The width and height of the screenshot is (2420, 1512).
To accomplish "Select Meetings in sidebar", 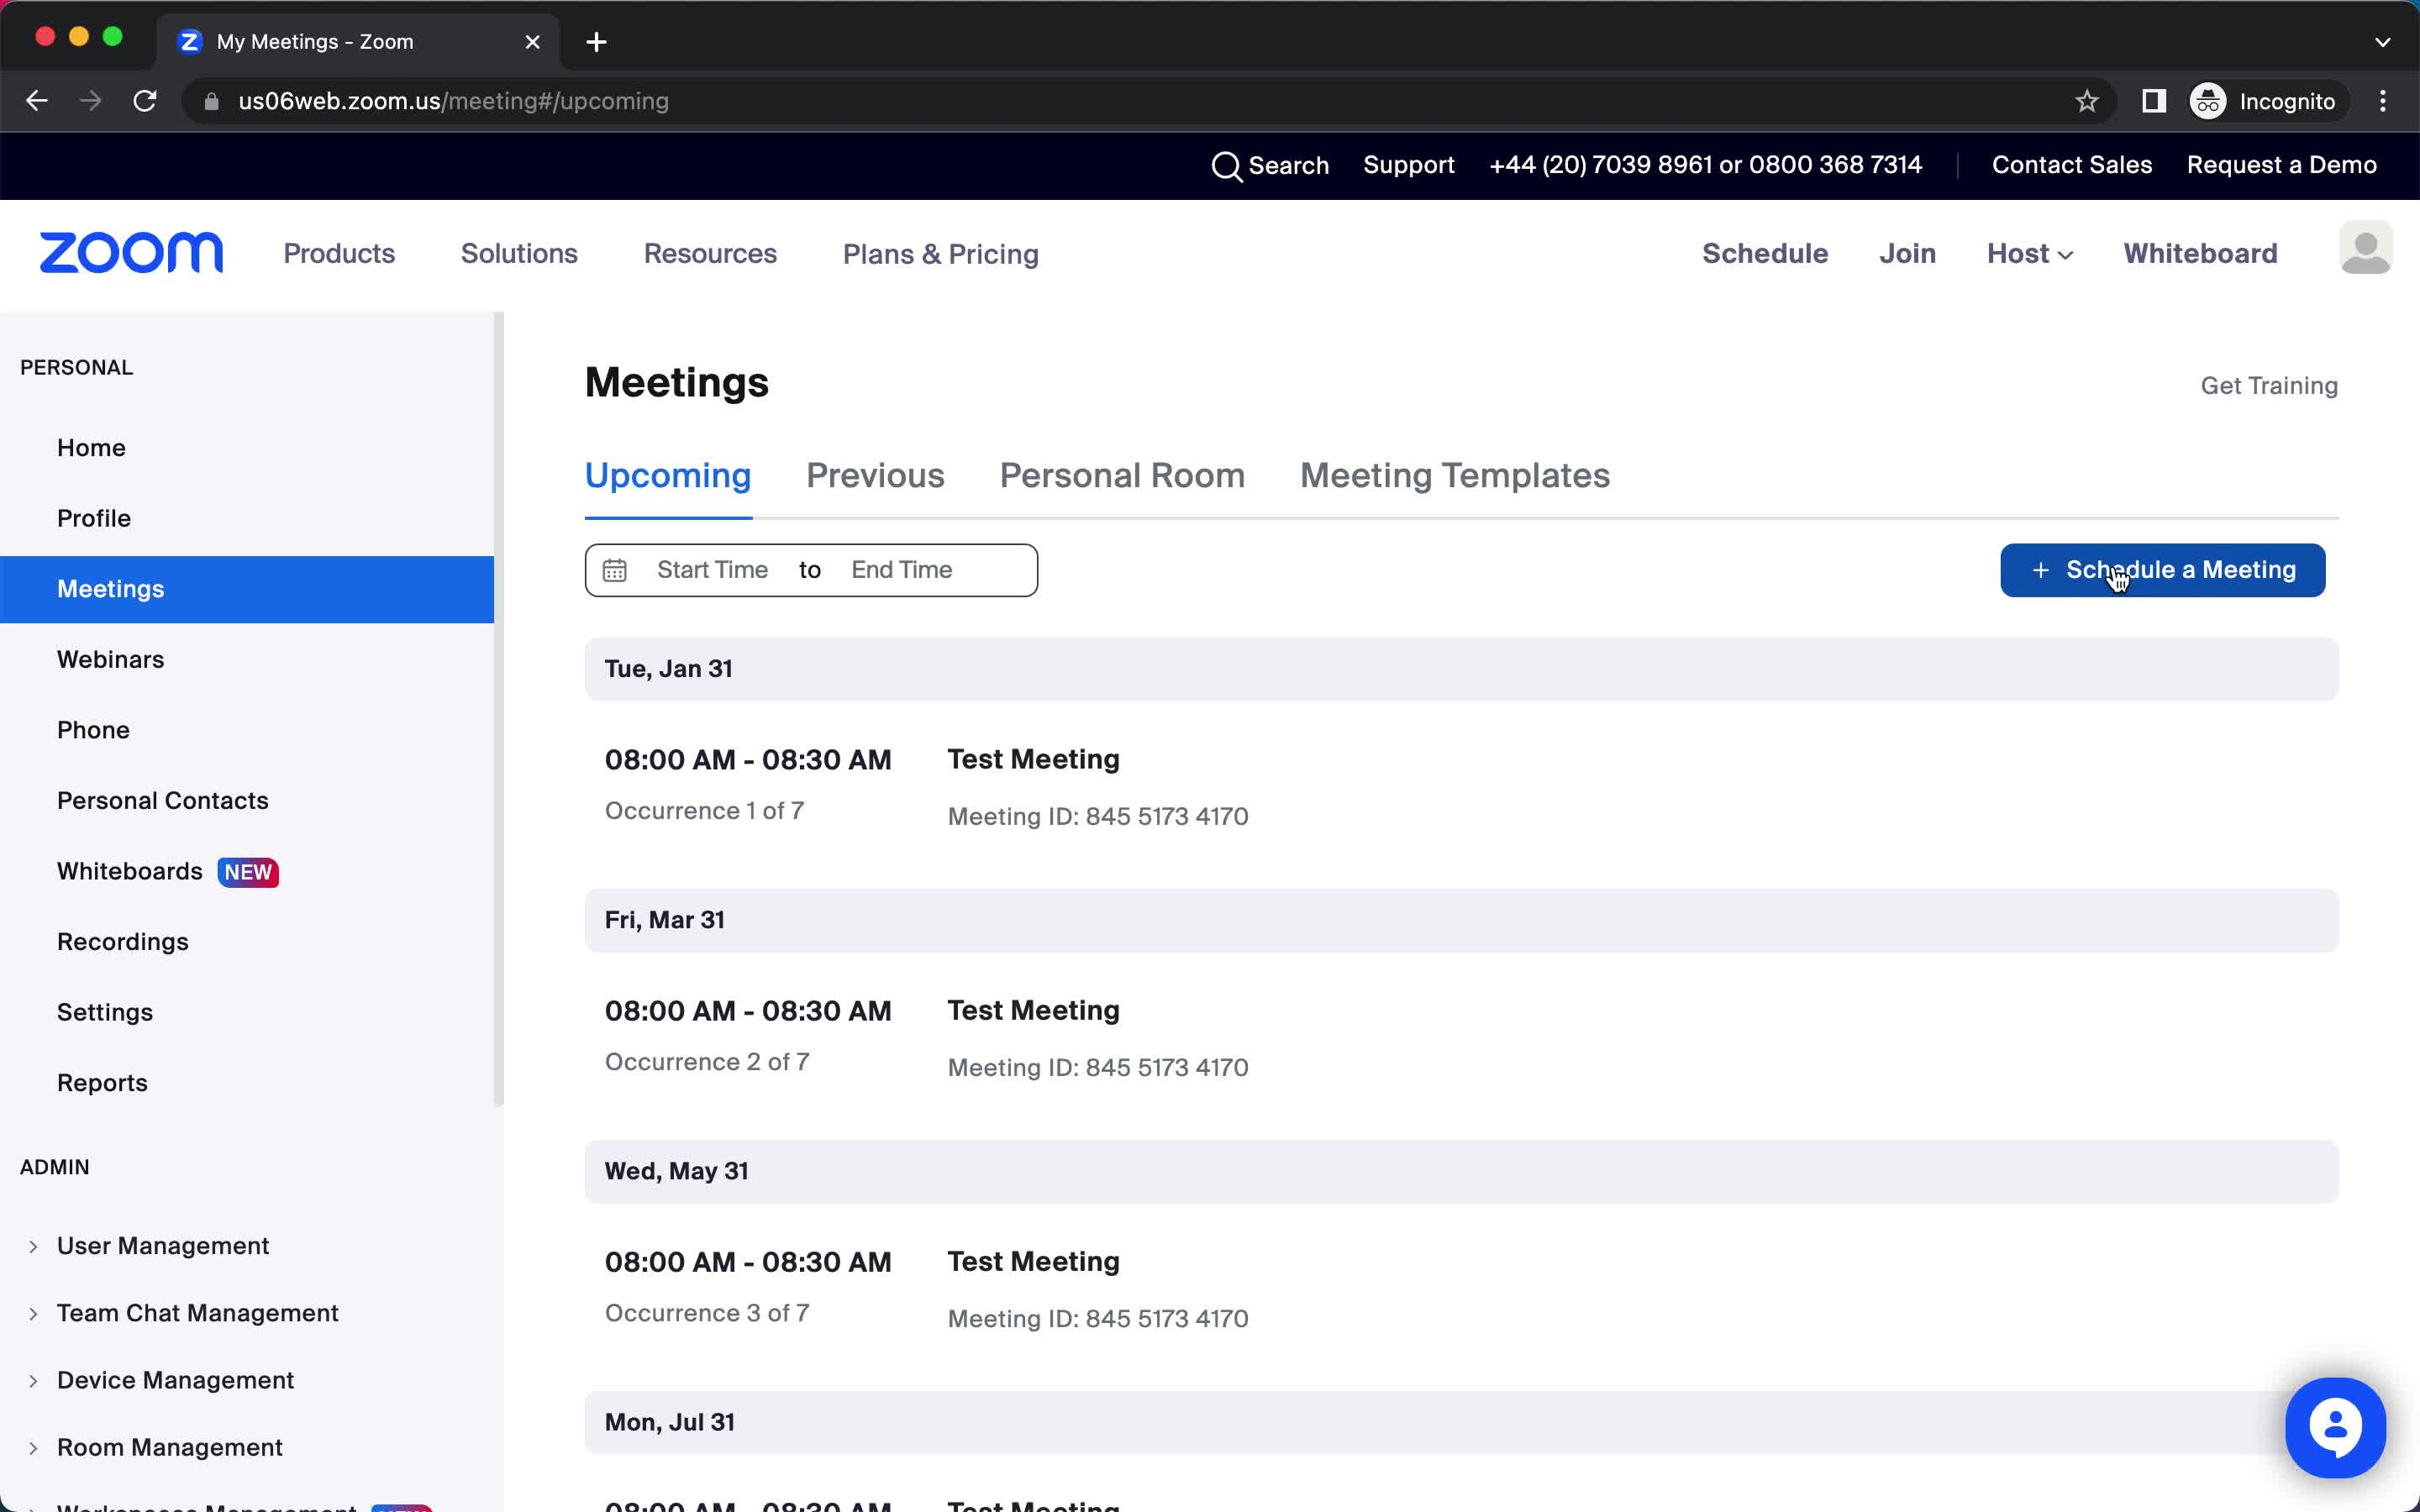I will (247, 589).
